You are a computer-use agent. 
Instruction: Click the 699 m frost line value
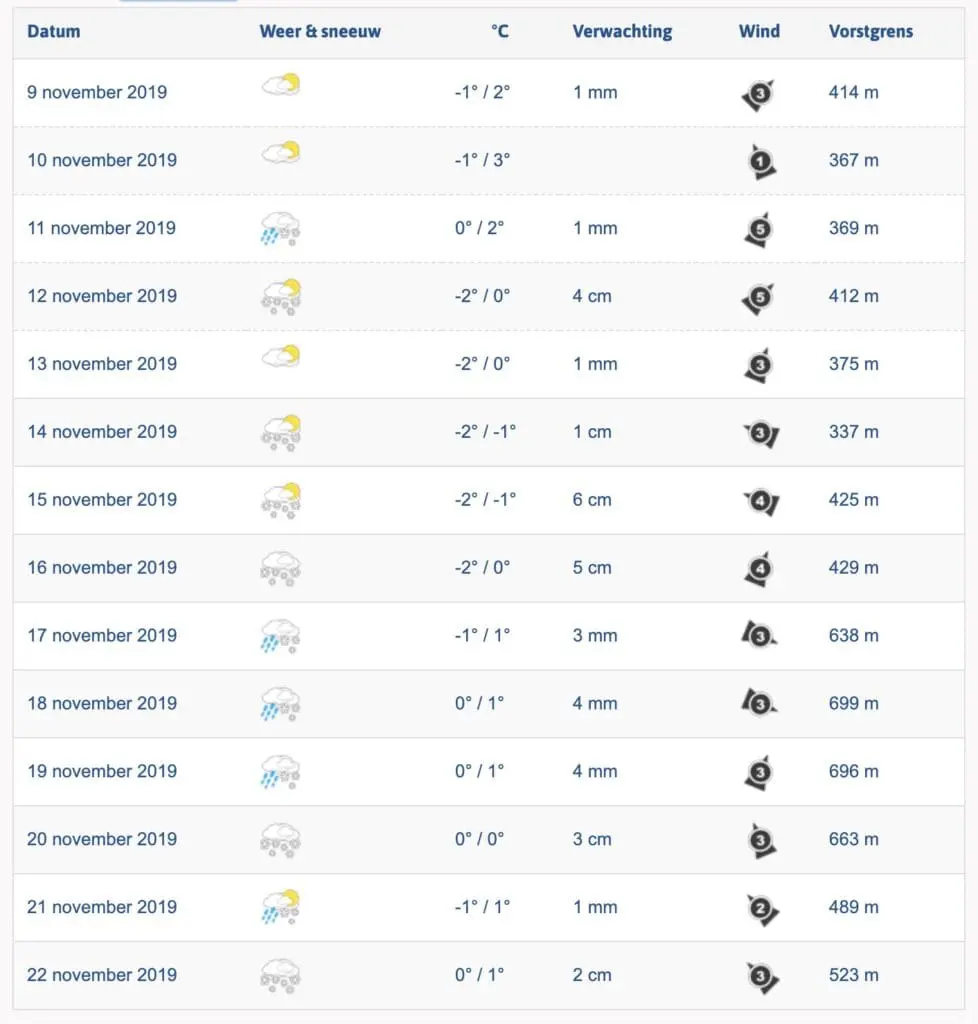point(853,703)
